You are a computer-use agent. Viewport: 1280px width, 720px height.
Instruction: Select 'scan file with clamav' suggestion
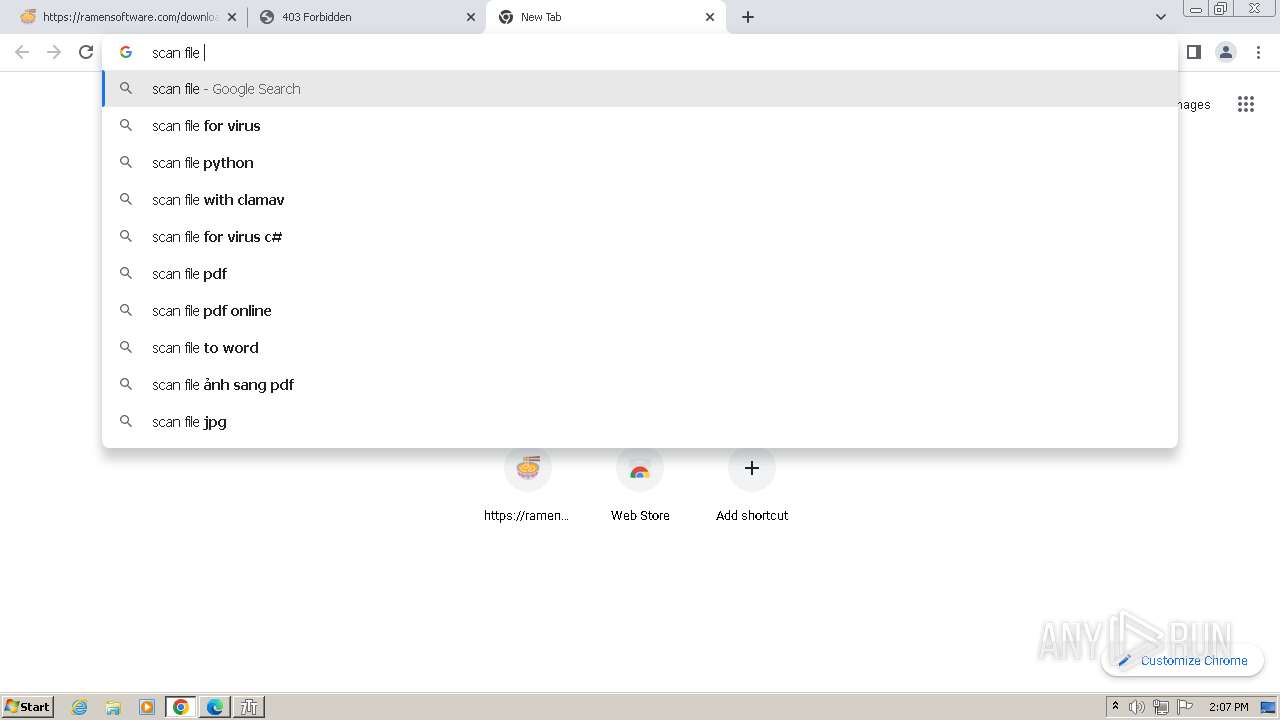pyautogui.click(x=640, y=199)
